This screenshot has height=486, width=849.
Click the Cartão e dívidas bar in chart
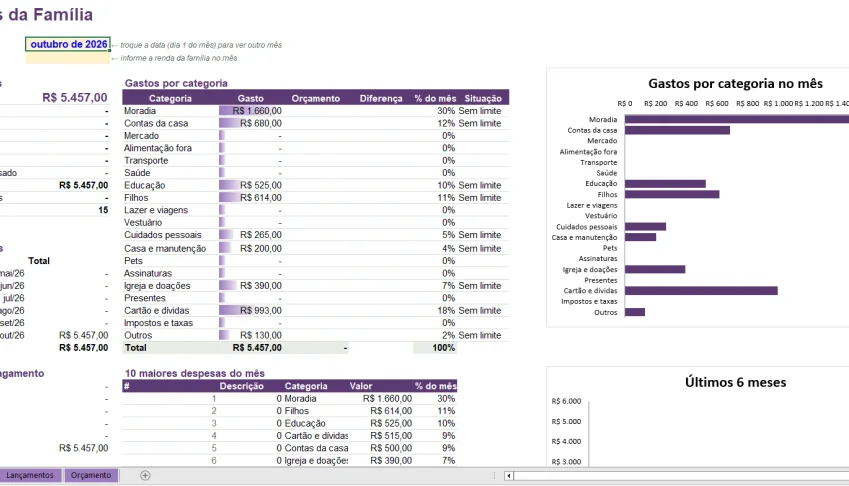coord(701,291)
